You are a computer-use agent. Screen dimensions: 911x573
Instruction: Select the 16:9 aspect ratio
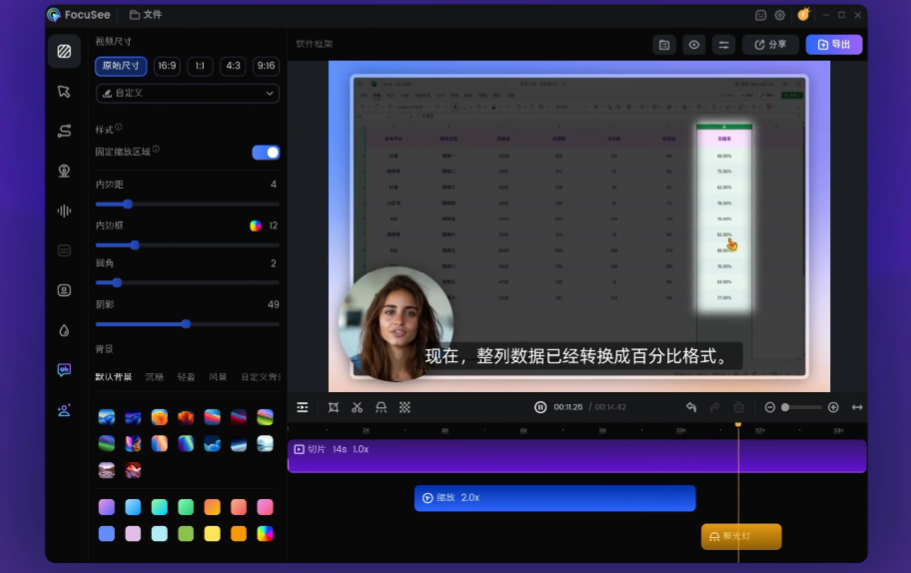tap(167, 66)
